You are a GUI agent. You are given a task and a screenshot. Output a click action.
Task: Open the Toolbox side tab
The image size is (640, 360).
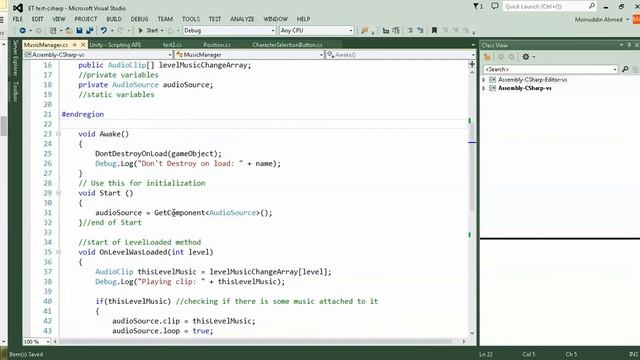(x=15, y=91)
